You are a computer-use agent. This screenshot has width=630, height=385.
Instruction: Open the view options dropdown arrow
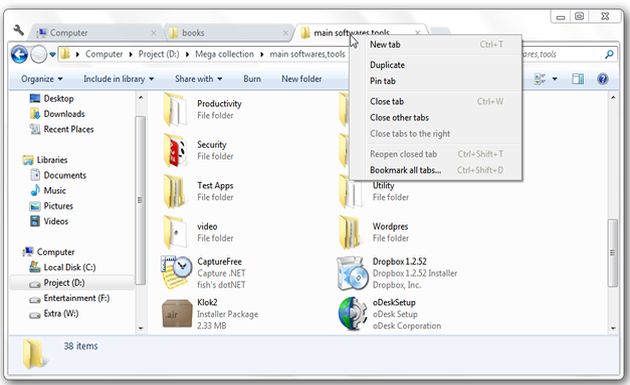coord(554,79)
